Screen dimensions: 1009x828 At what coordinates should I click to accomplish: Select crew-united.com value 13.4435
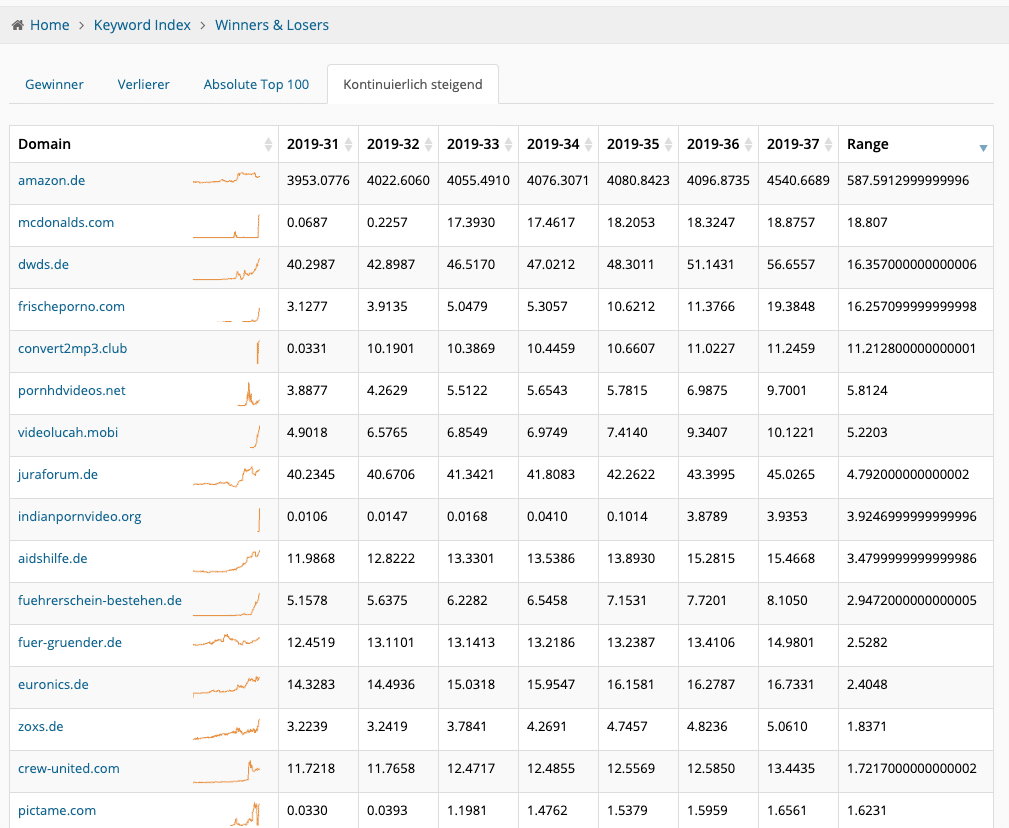point(791,769)
